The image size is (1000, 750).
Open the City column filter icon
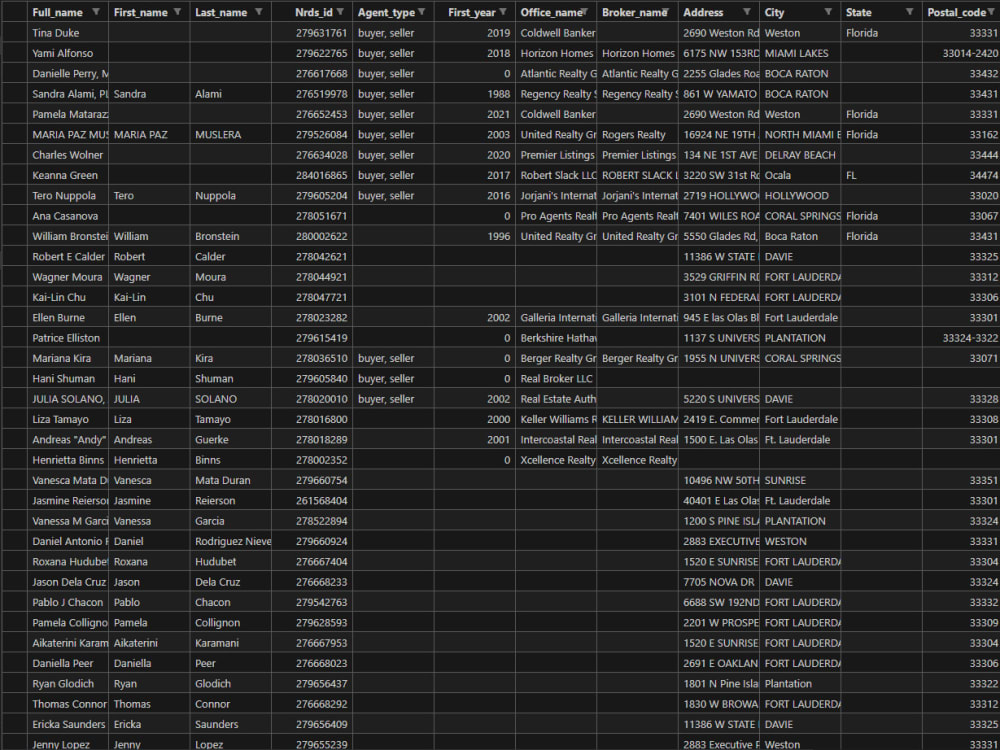point(828,12)
